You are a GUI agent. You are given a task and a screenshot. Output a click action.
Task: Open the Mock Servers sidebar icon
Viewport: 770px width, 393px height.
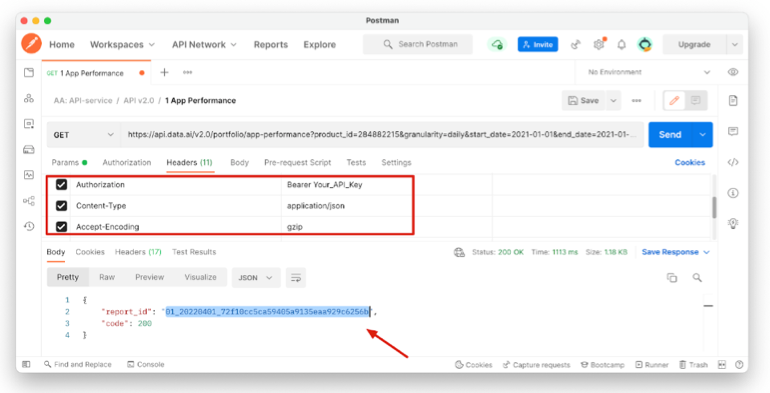[29, 149]
